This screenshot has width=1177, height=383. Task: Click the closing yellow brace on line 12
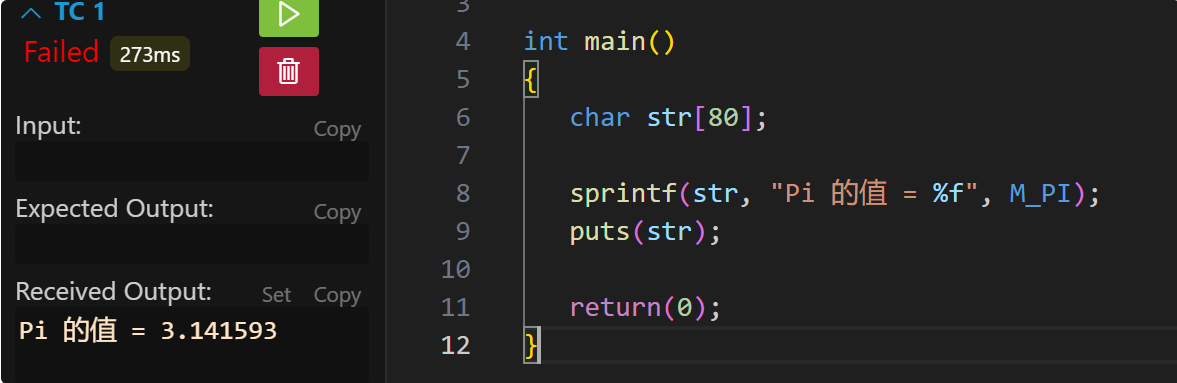531,346
